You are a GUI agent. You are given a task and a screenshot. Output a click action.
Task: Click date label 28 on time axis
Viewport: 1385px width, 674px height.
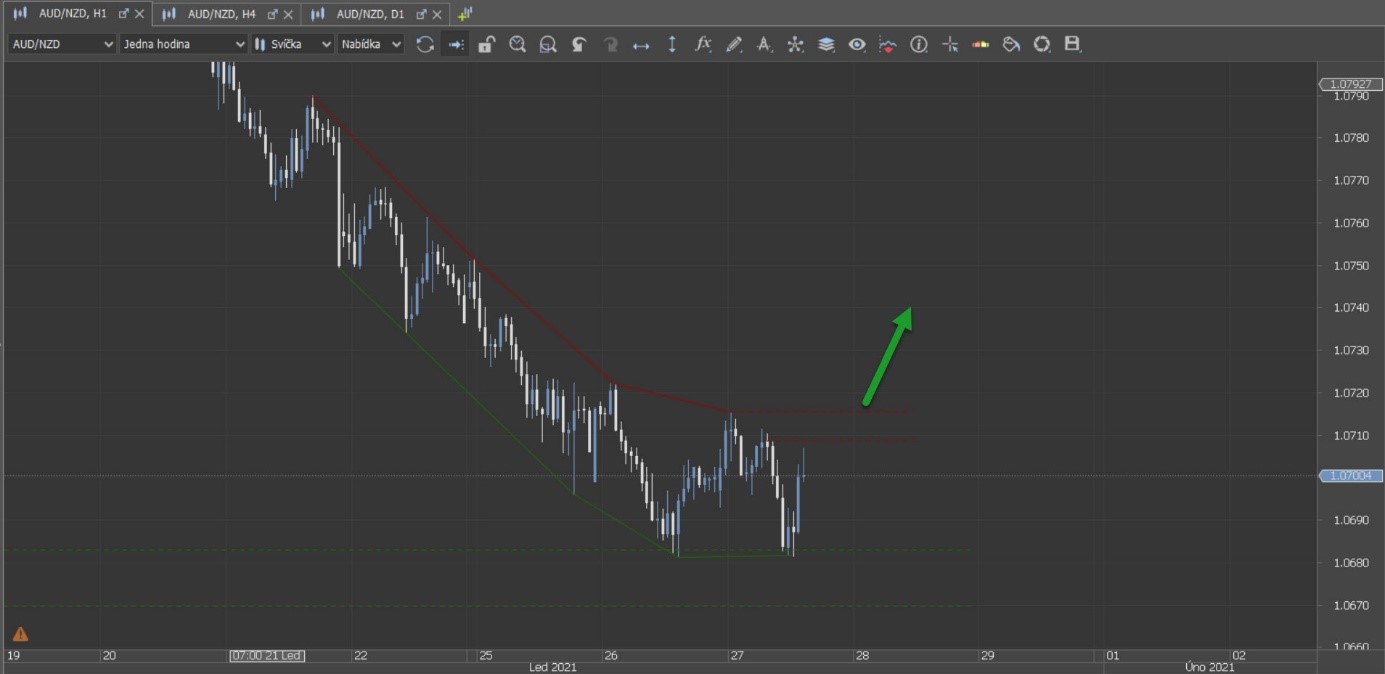click(861, 656)
